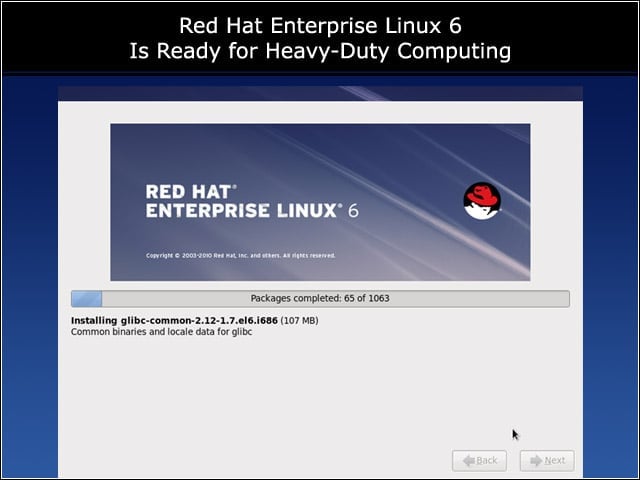Select the 'Packages completed: 65 of 1063' text
Image resolution: width=640 pixels, height=480 pixels.
pos(320,298)
